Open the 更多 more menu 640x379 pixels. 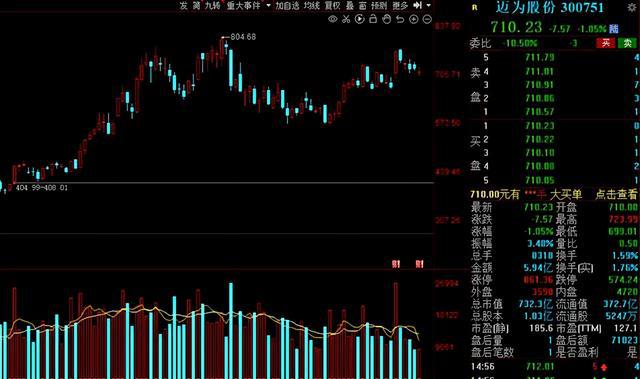point(400,5)
